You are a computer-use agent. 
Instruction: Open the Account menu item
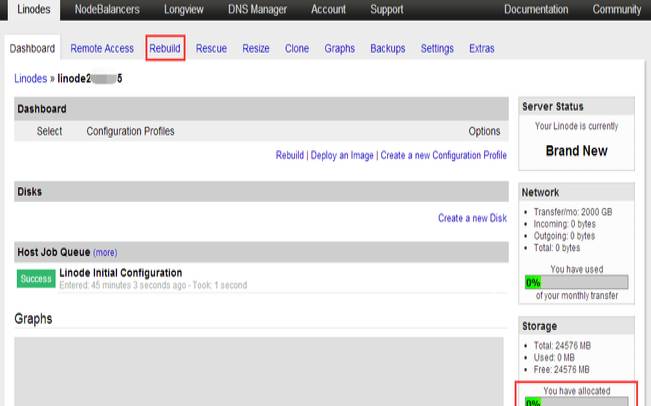click(329, 10)
